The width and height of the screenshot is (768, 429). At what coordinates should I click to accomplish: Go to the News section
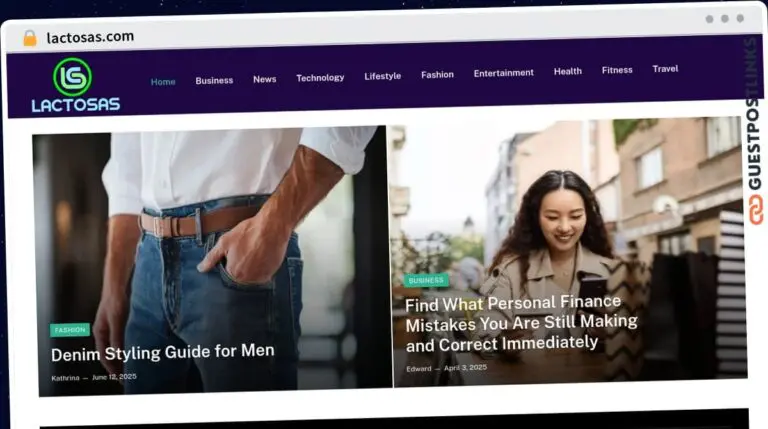(264, 79)
